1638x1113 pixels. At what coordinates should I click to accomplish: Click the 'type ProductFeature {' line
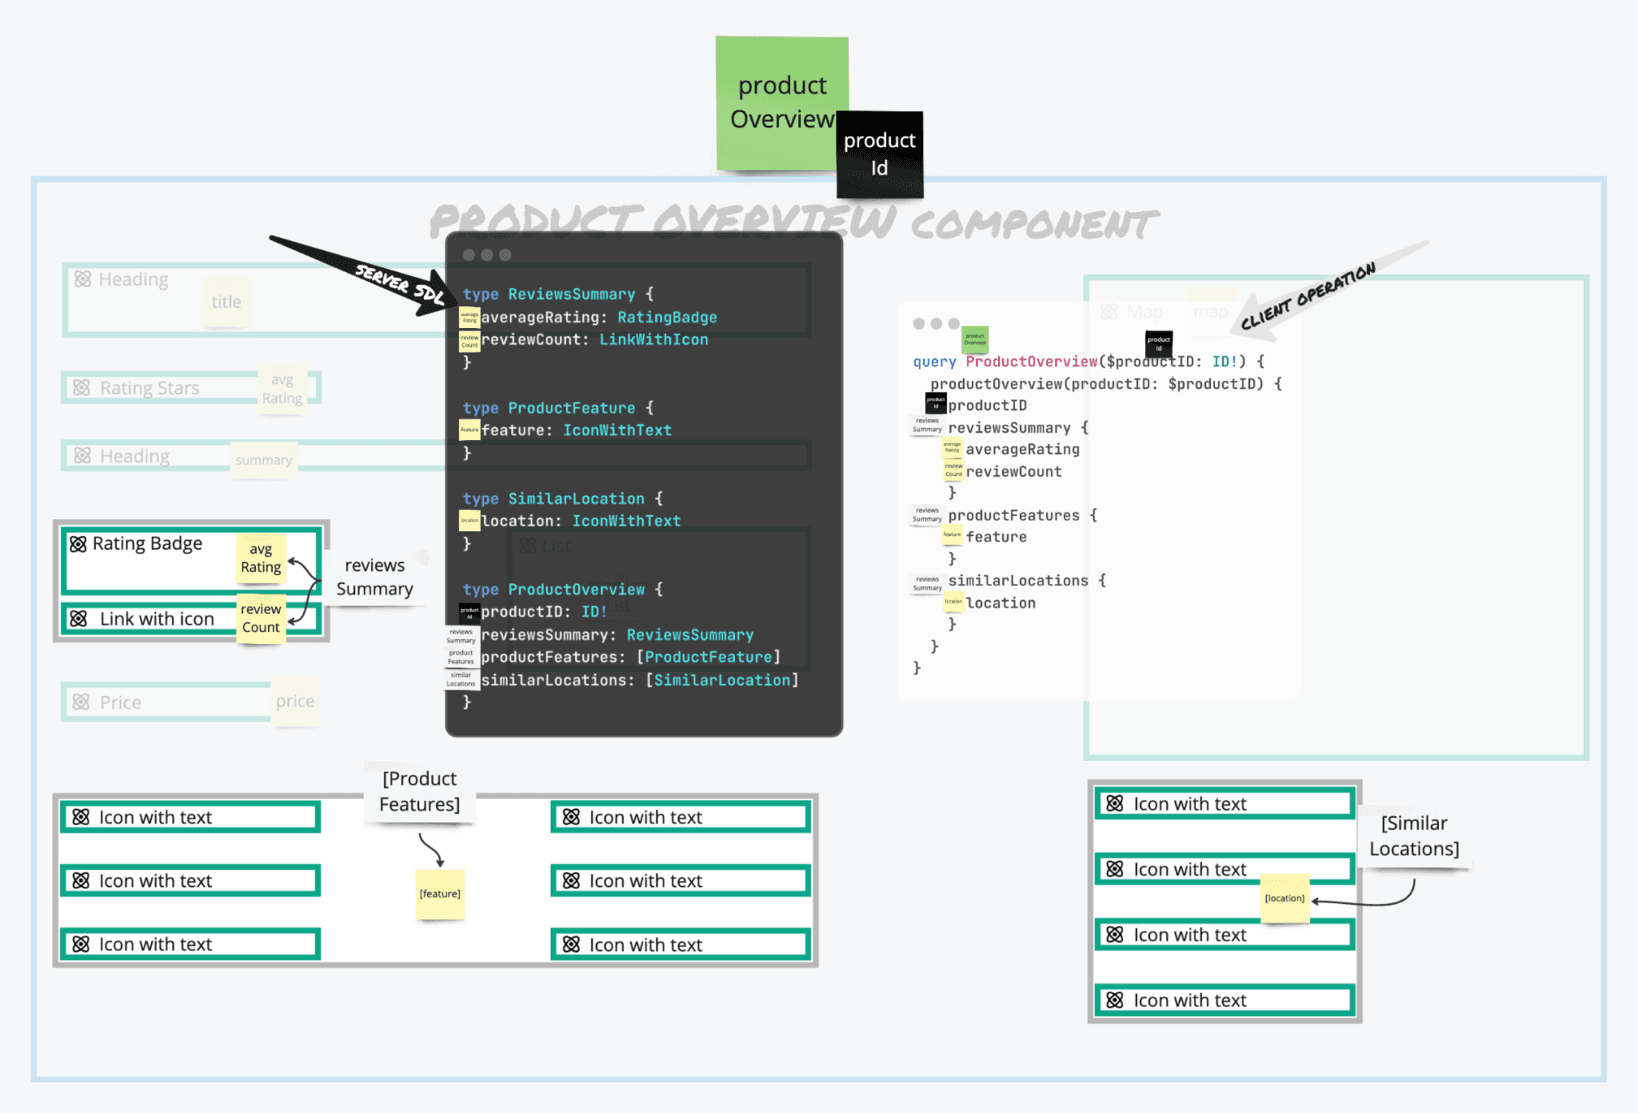coord(558,408)
